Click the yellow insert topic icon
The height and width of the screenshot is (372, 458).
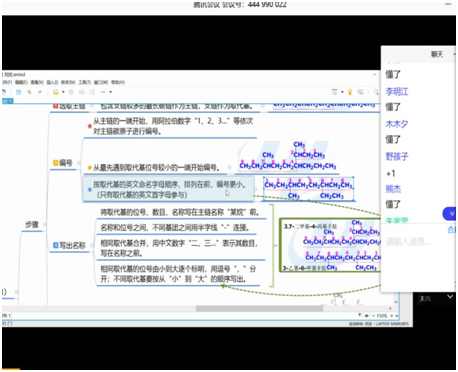pyautogui.click(x=56, y=92)
